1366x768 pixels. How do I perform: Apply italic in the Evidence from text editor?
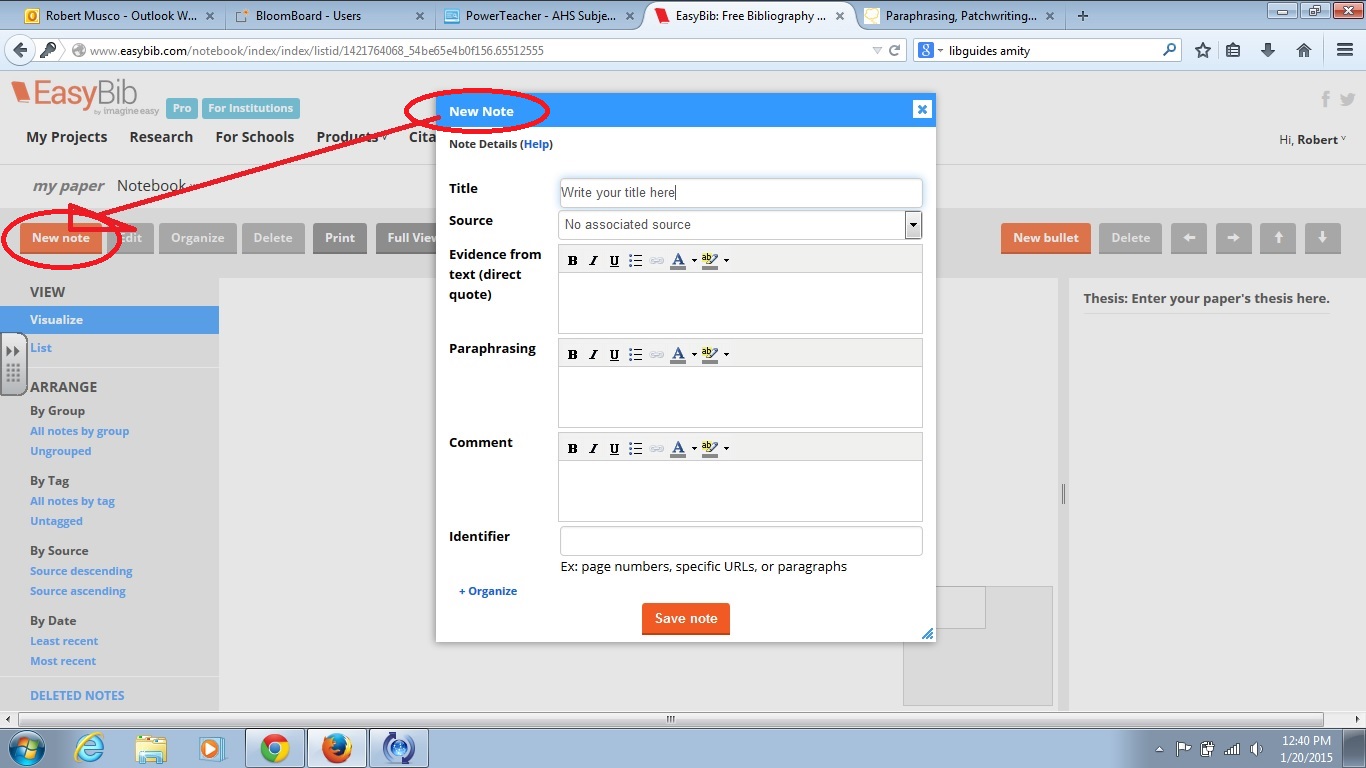pos(593,260)
